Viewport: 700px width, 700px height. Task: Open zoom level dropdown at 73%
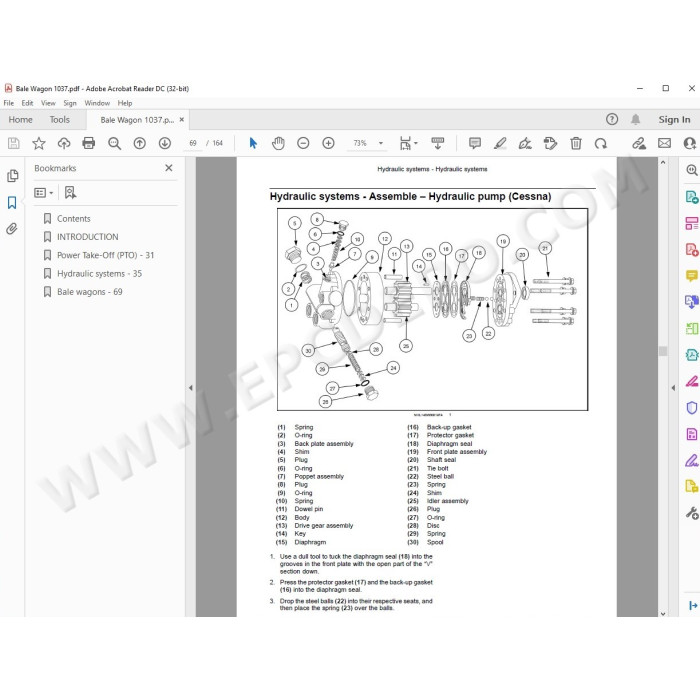point(381,143)
